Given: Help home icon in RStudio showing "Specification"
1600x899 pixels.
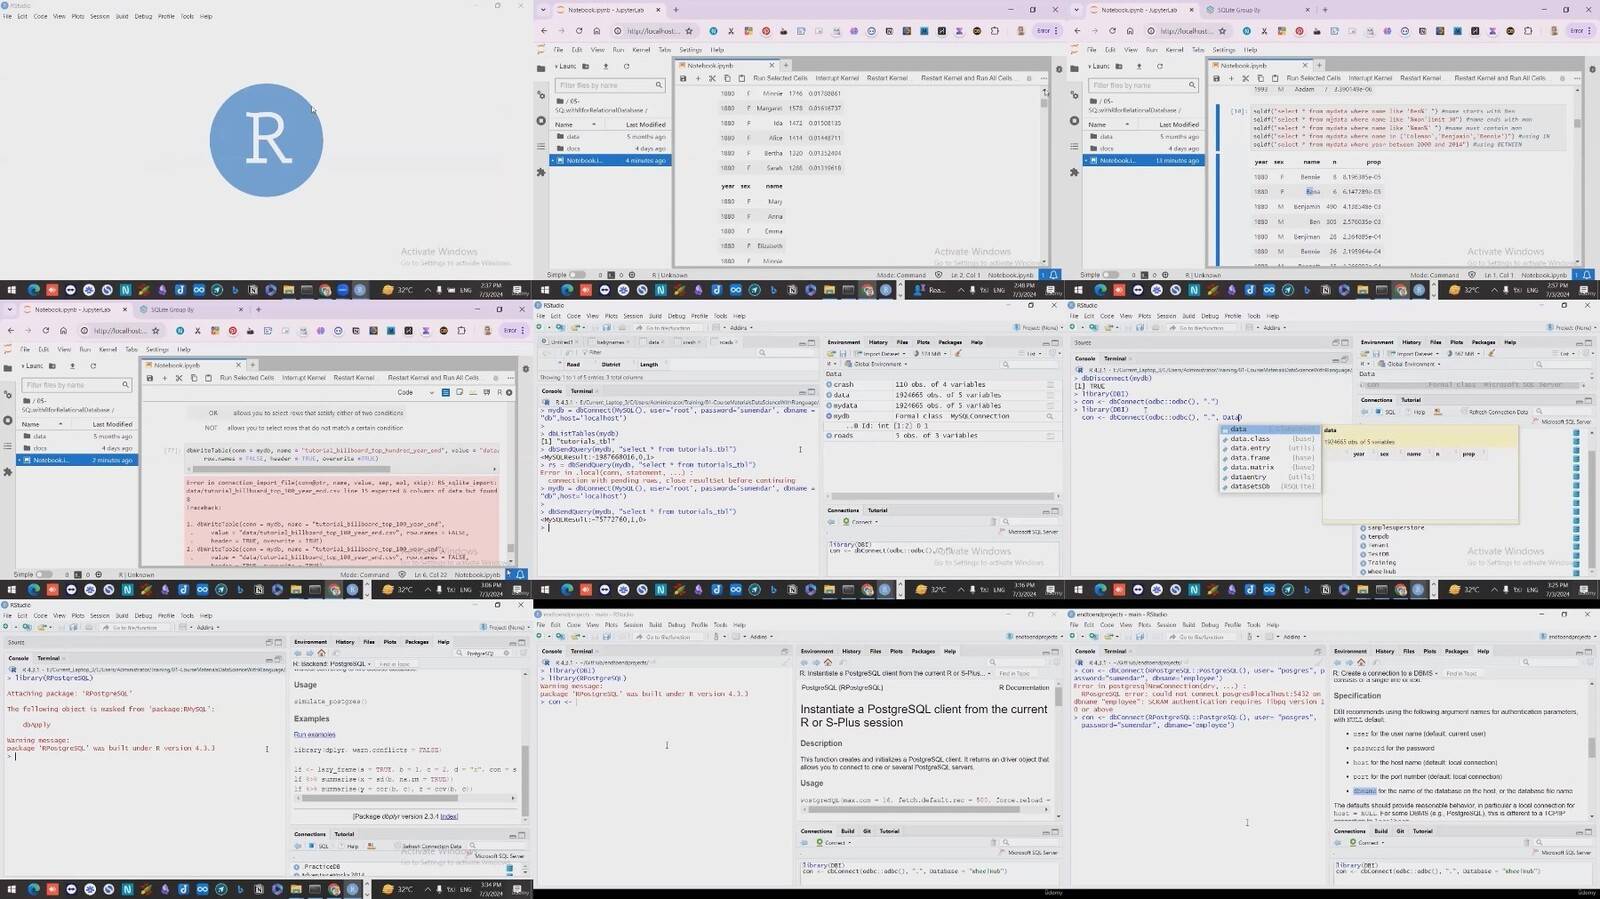Looking at the screenshot, I should pos(1361,662).
